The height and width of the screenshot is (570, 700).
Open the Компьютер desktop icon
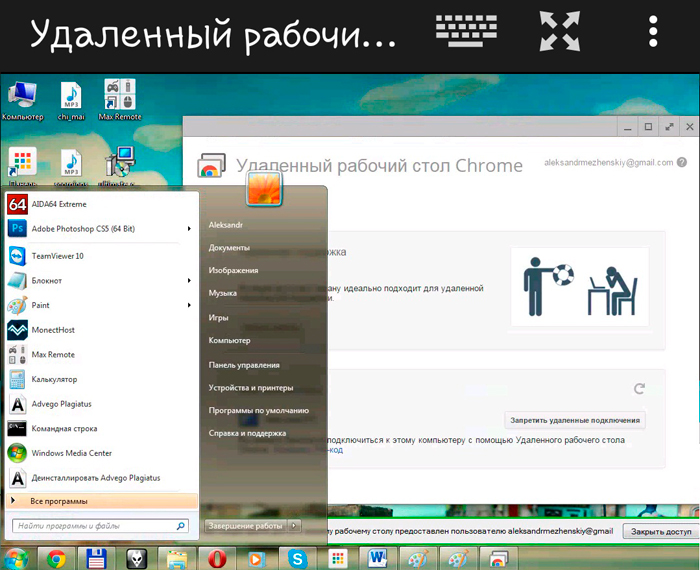tap(22, 101)
